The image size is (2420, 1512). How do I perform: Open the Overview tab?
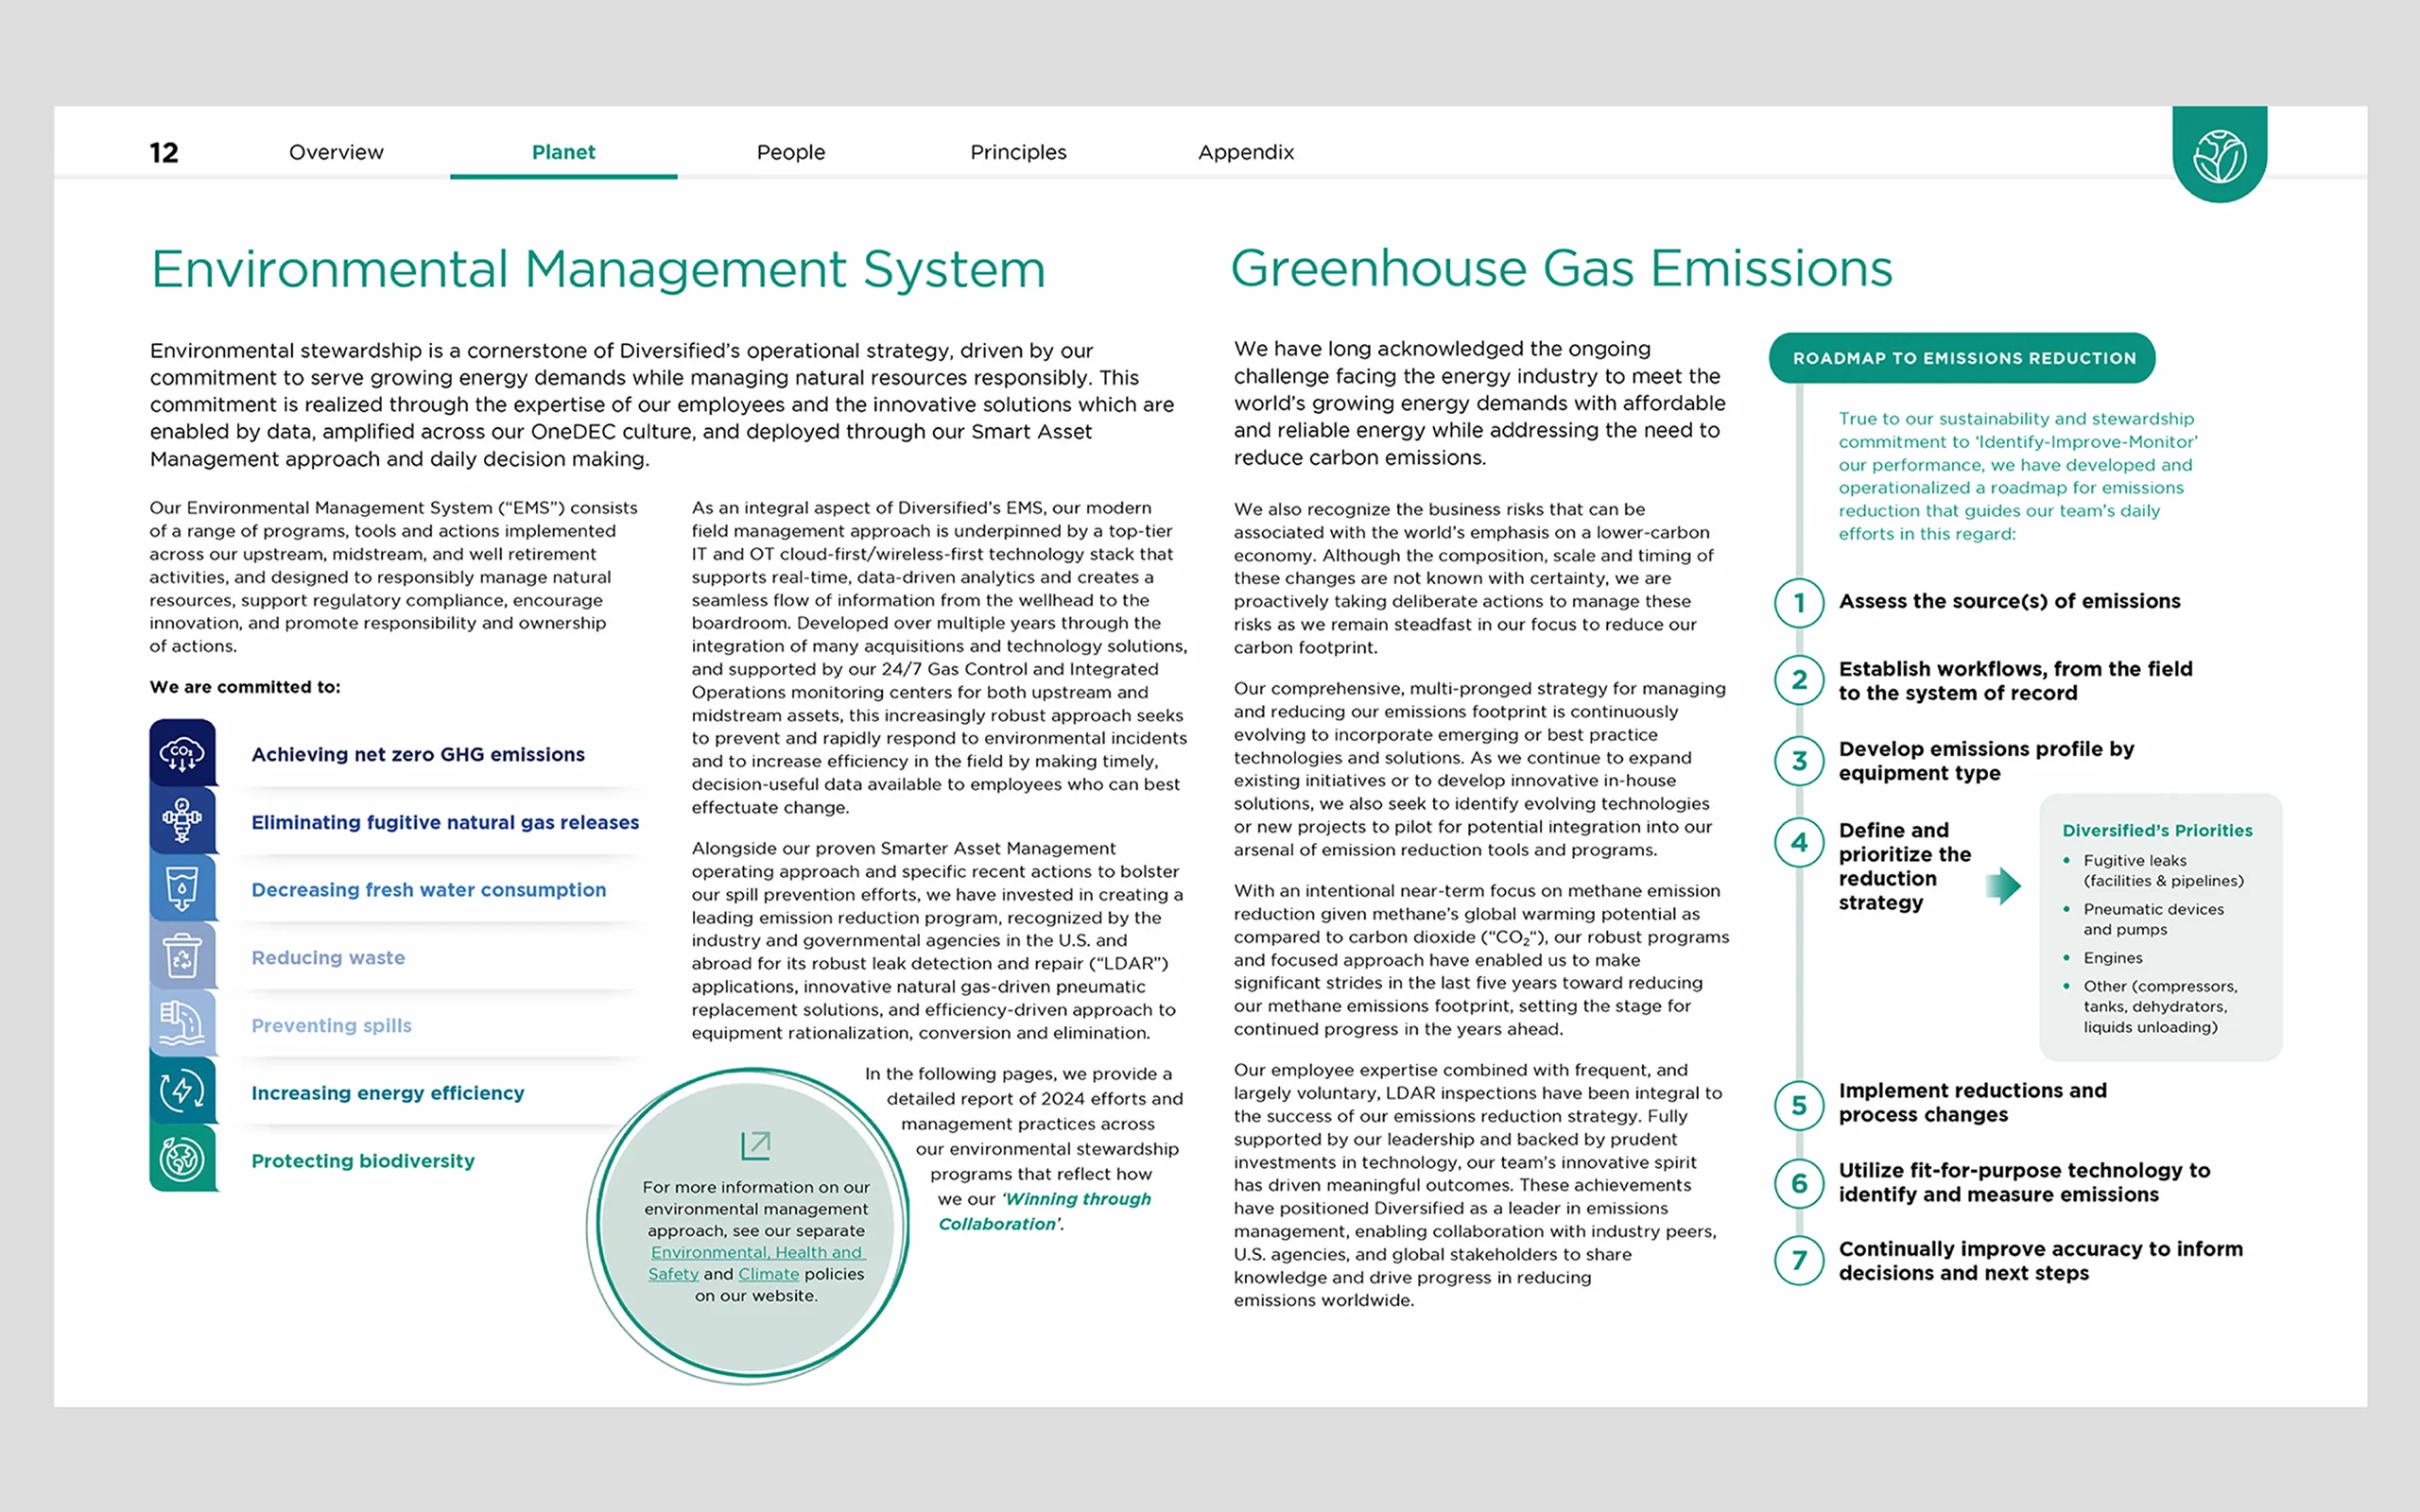tap(336, 152)
